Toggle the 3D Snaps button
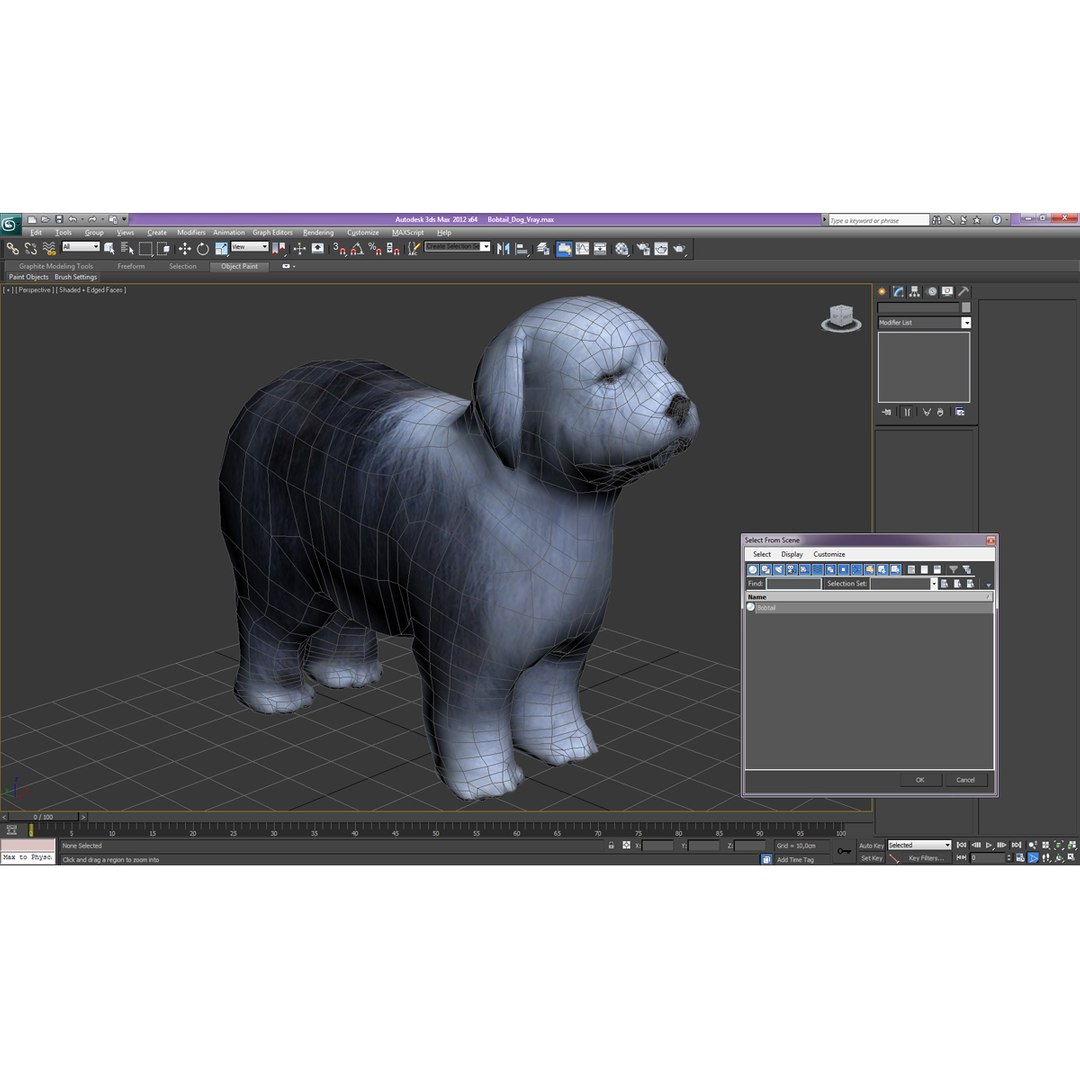 [x=340, y=249]
